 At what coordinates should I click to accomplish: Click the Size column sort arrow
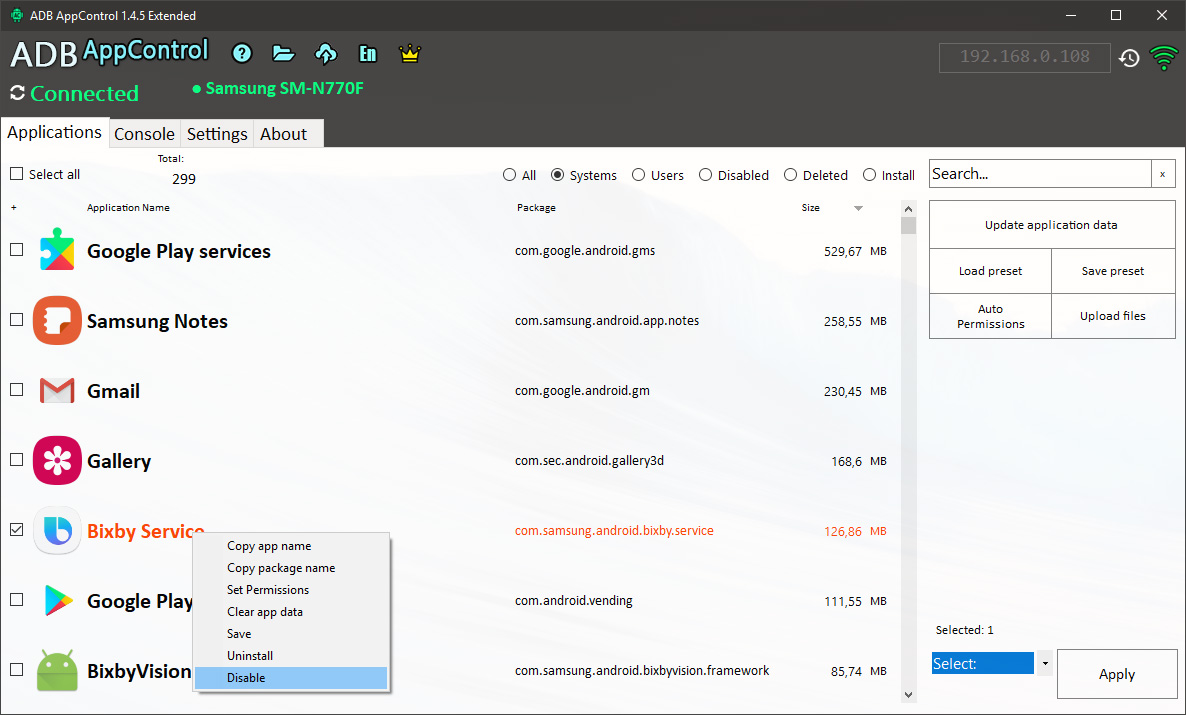click(858, 208)
